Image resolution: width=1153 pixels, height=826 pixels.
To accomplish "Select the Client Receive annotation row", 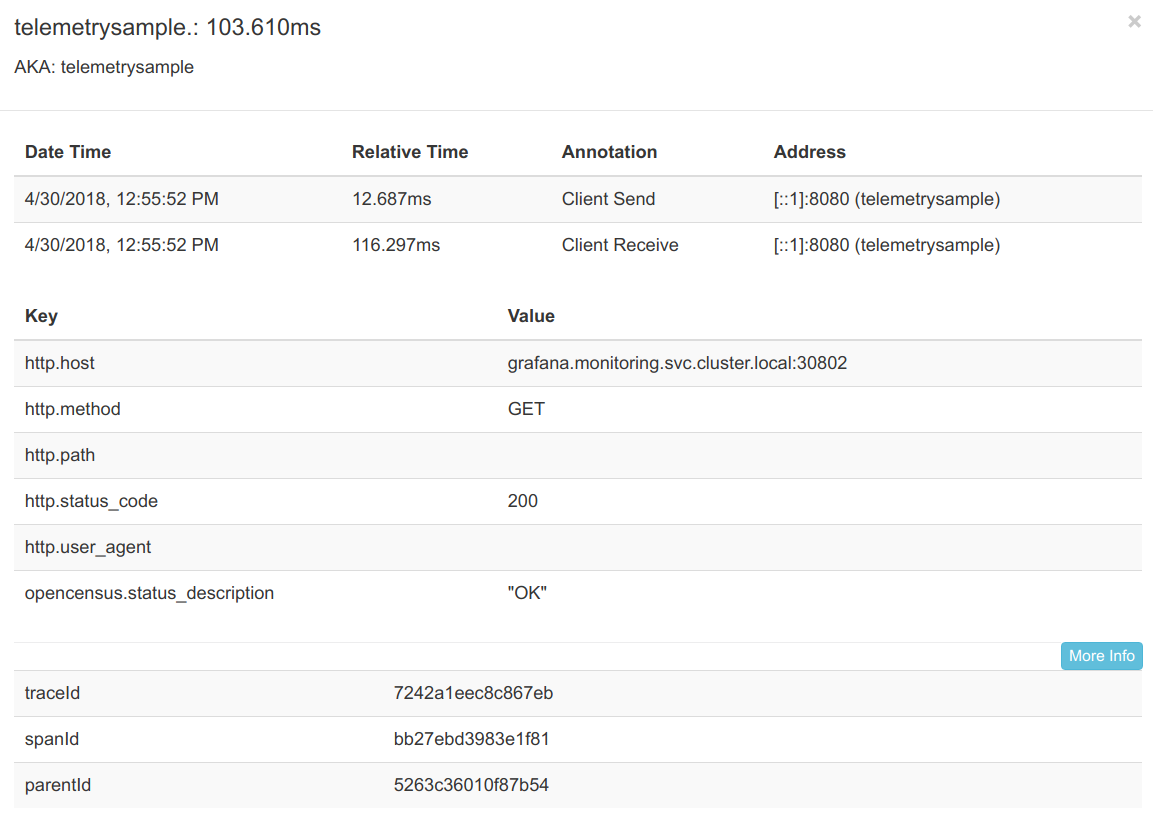I will pos(578,245).
